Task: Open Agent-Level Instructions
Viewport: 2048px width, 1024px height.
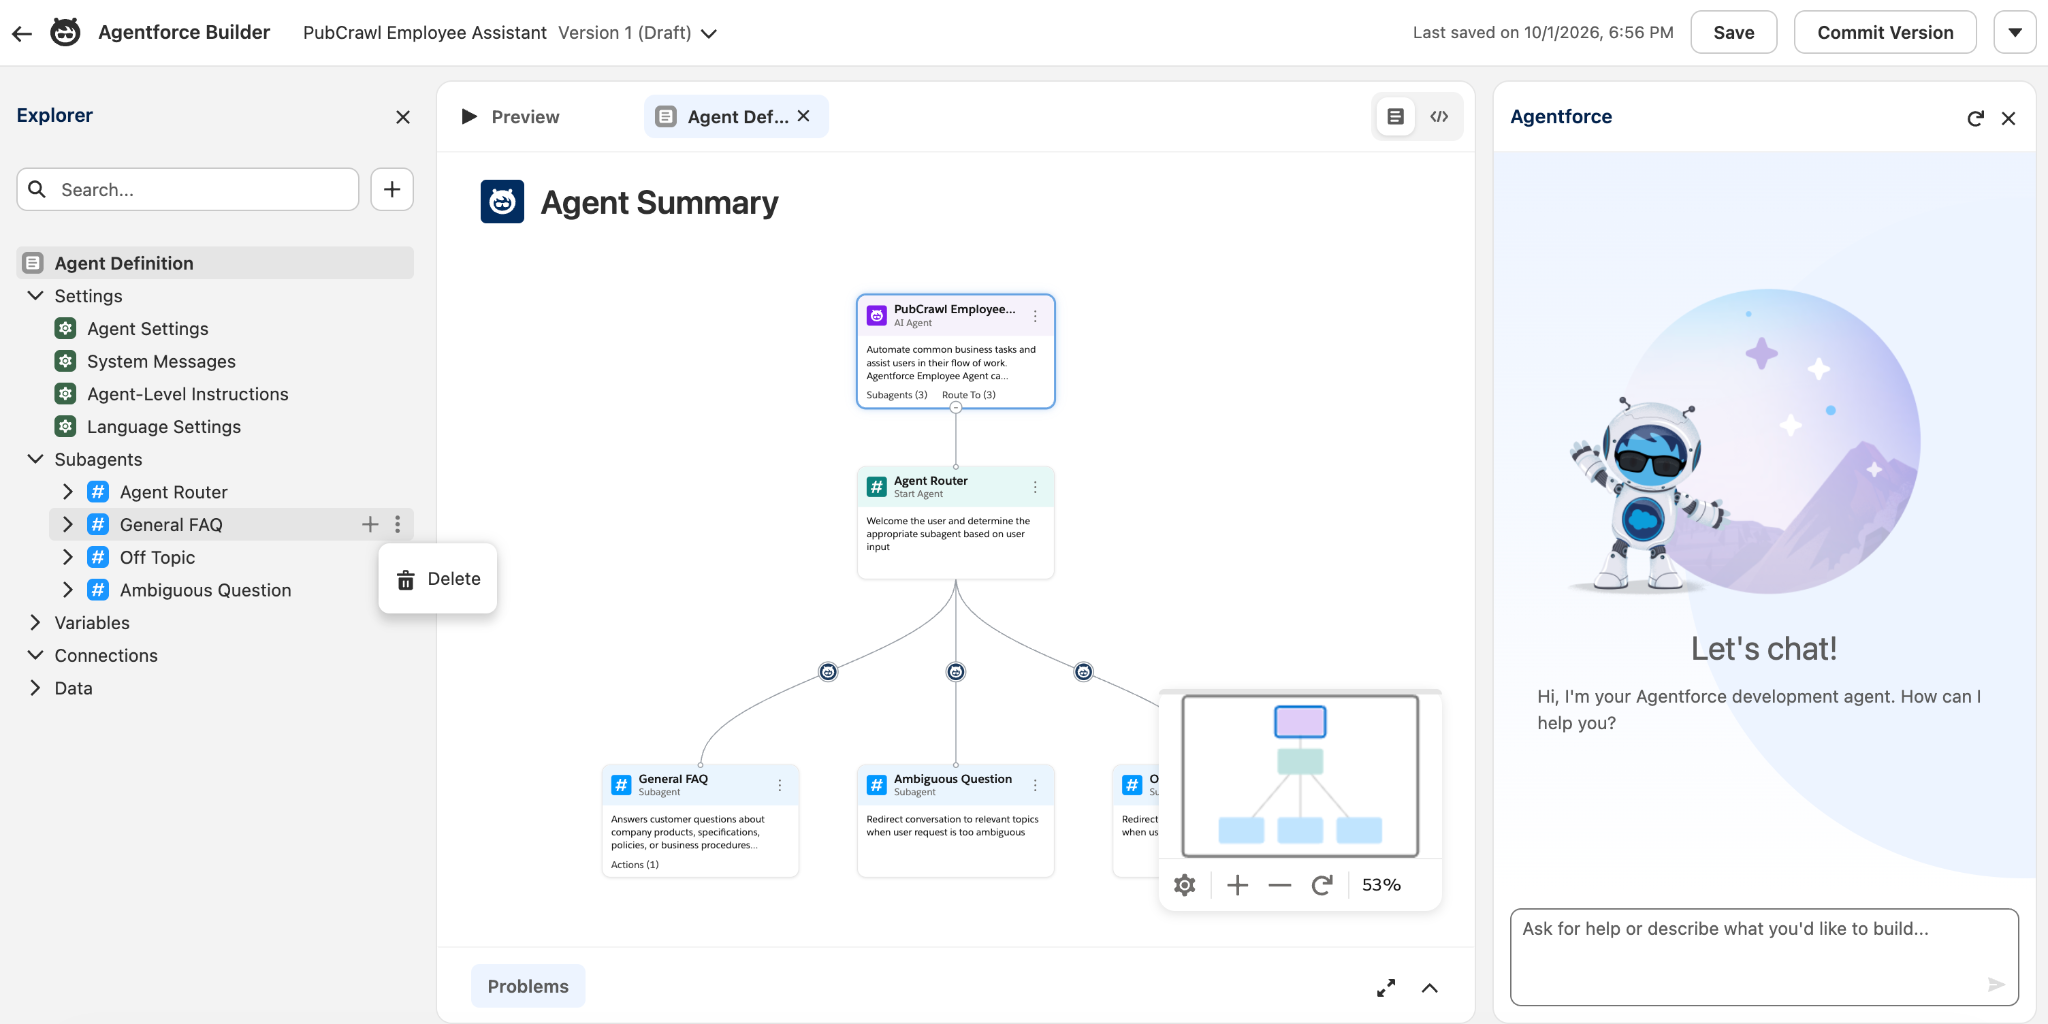Action: (187, 394)
